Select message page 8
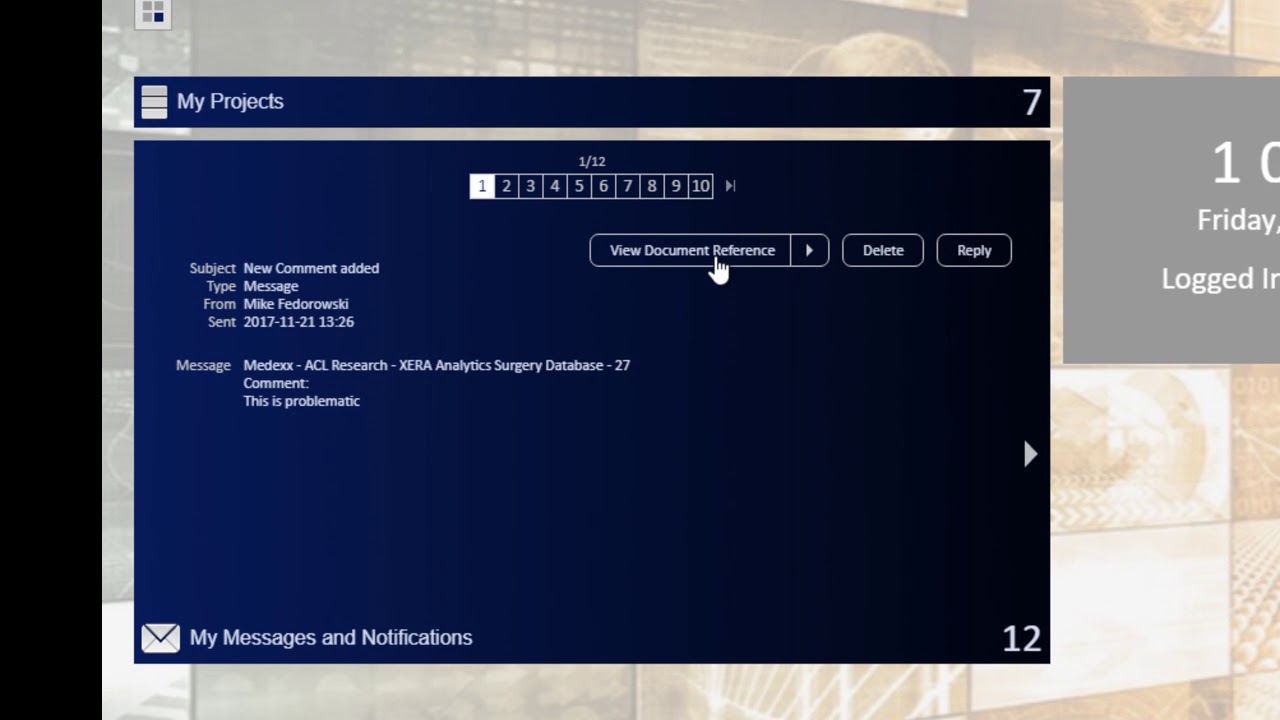Image resolution: width=1280 pixels, height=720 pixels. (x=652, y=186)
